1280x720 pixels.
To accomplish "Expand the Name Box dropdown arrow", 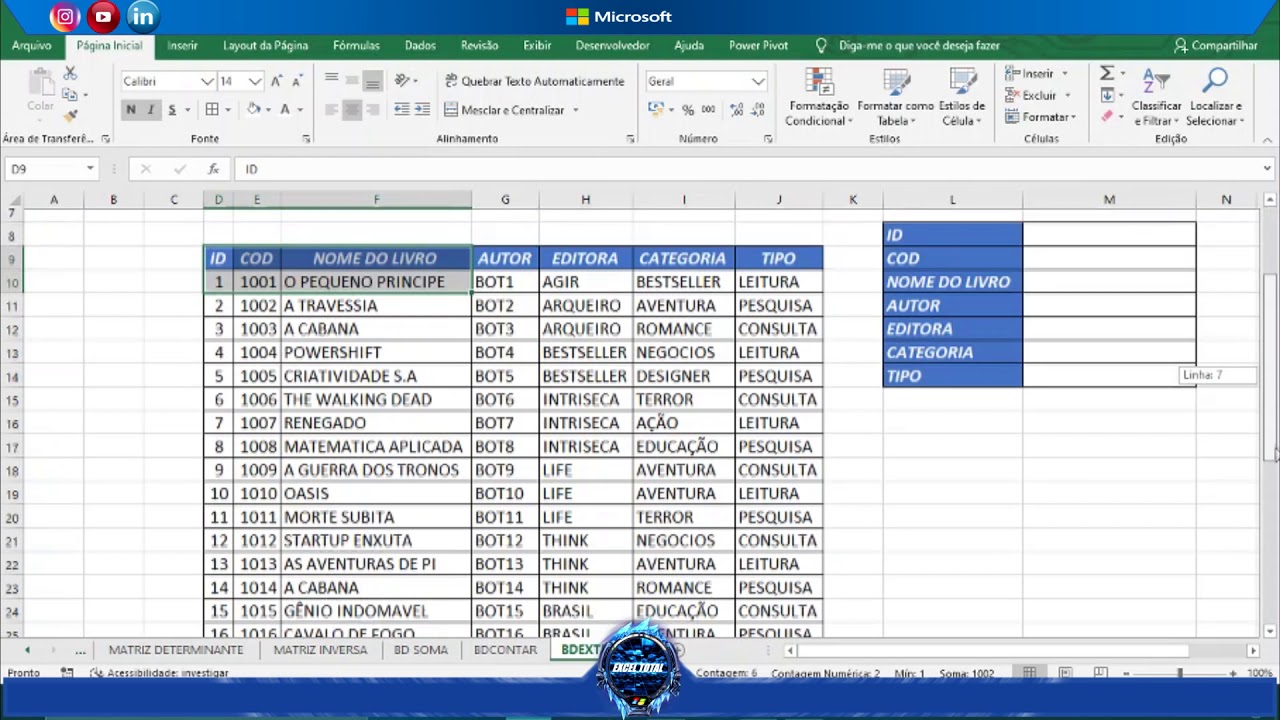I will point(90,169).
